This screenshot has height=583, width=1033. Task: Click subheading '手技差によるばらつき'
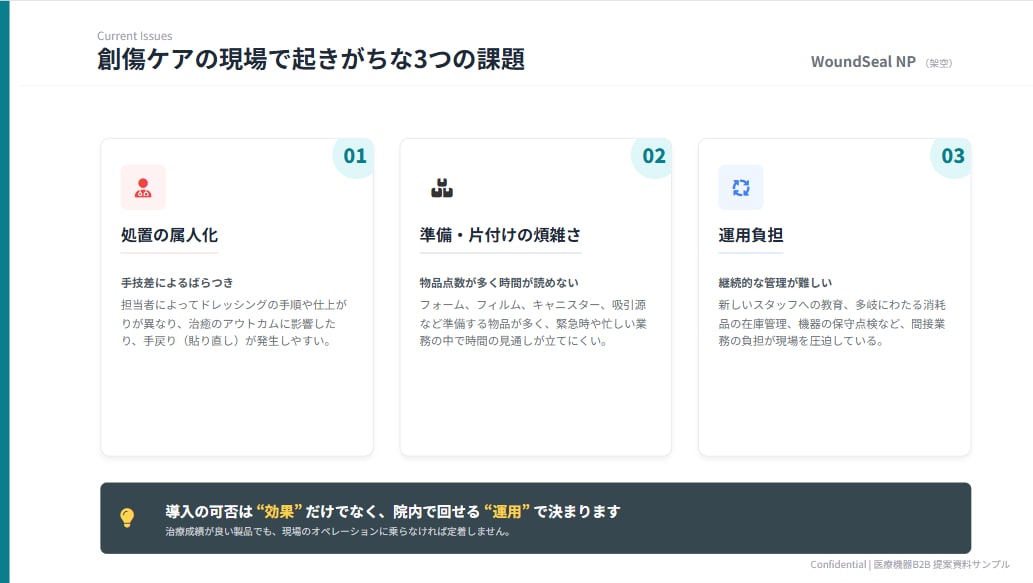tap(177, 283)
